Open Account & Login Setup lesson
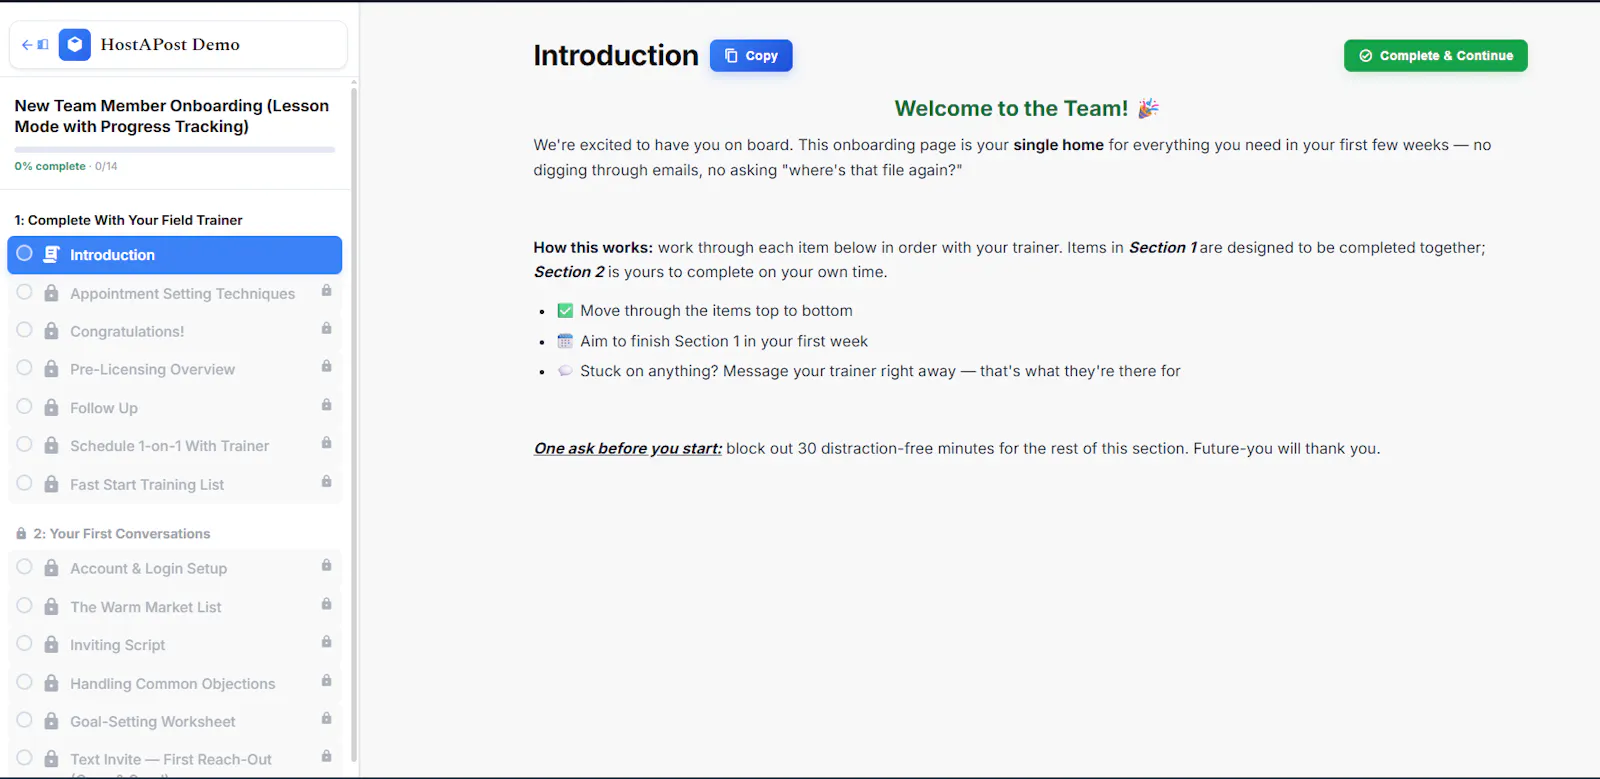 [x=174, y=568]
